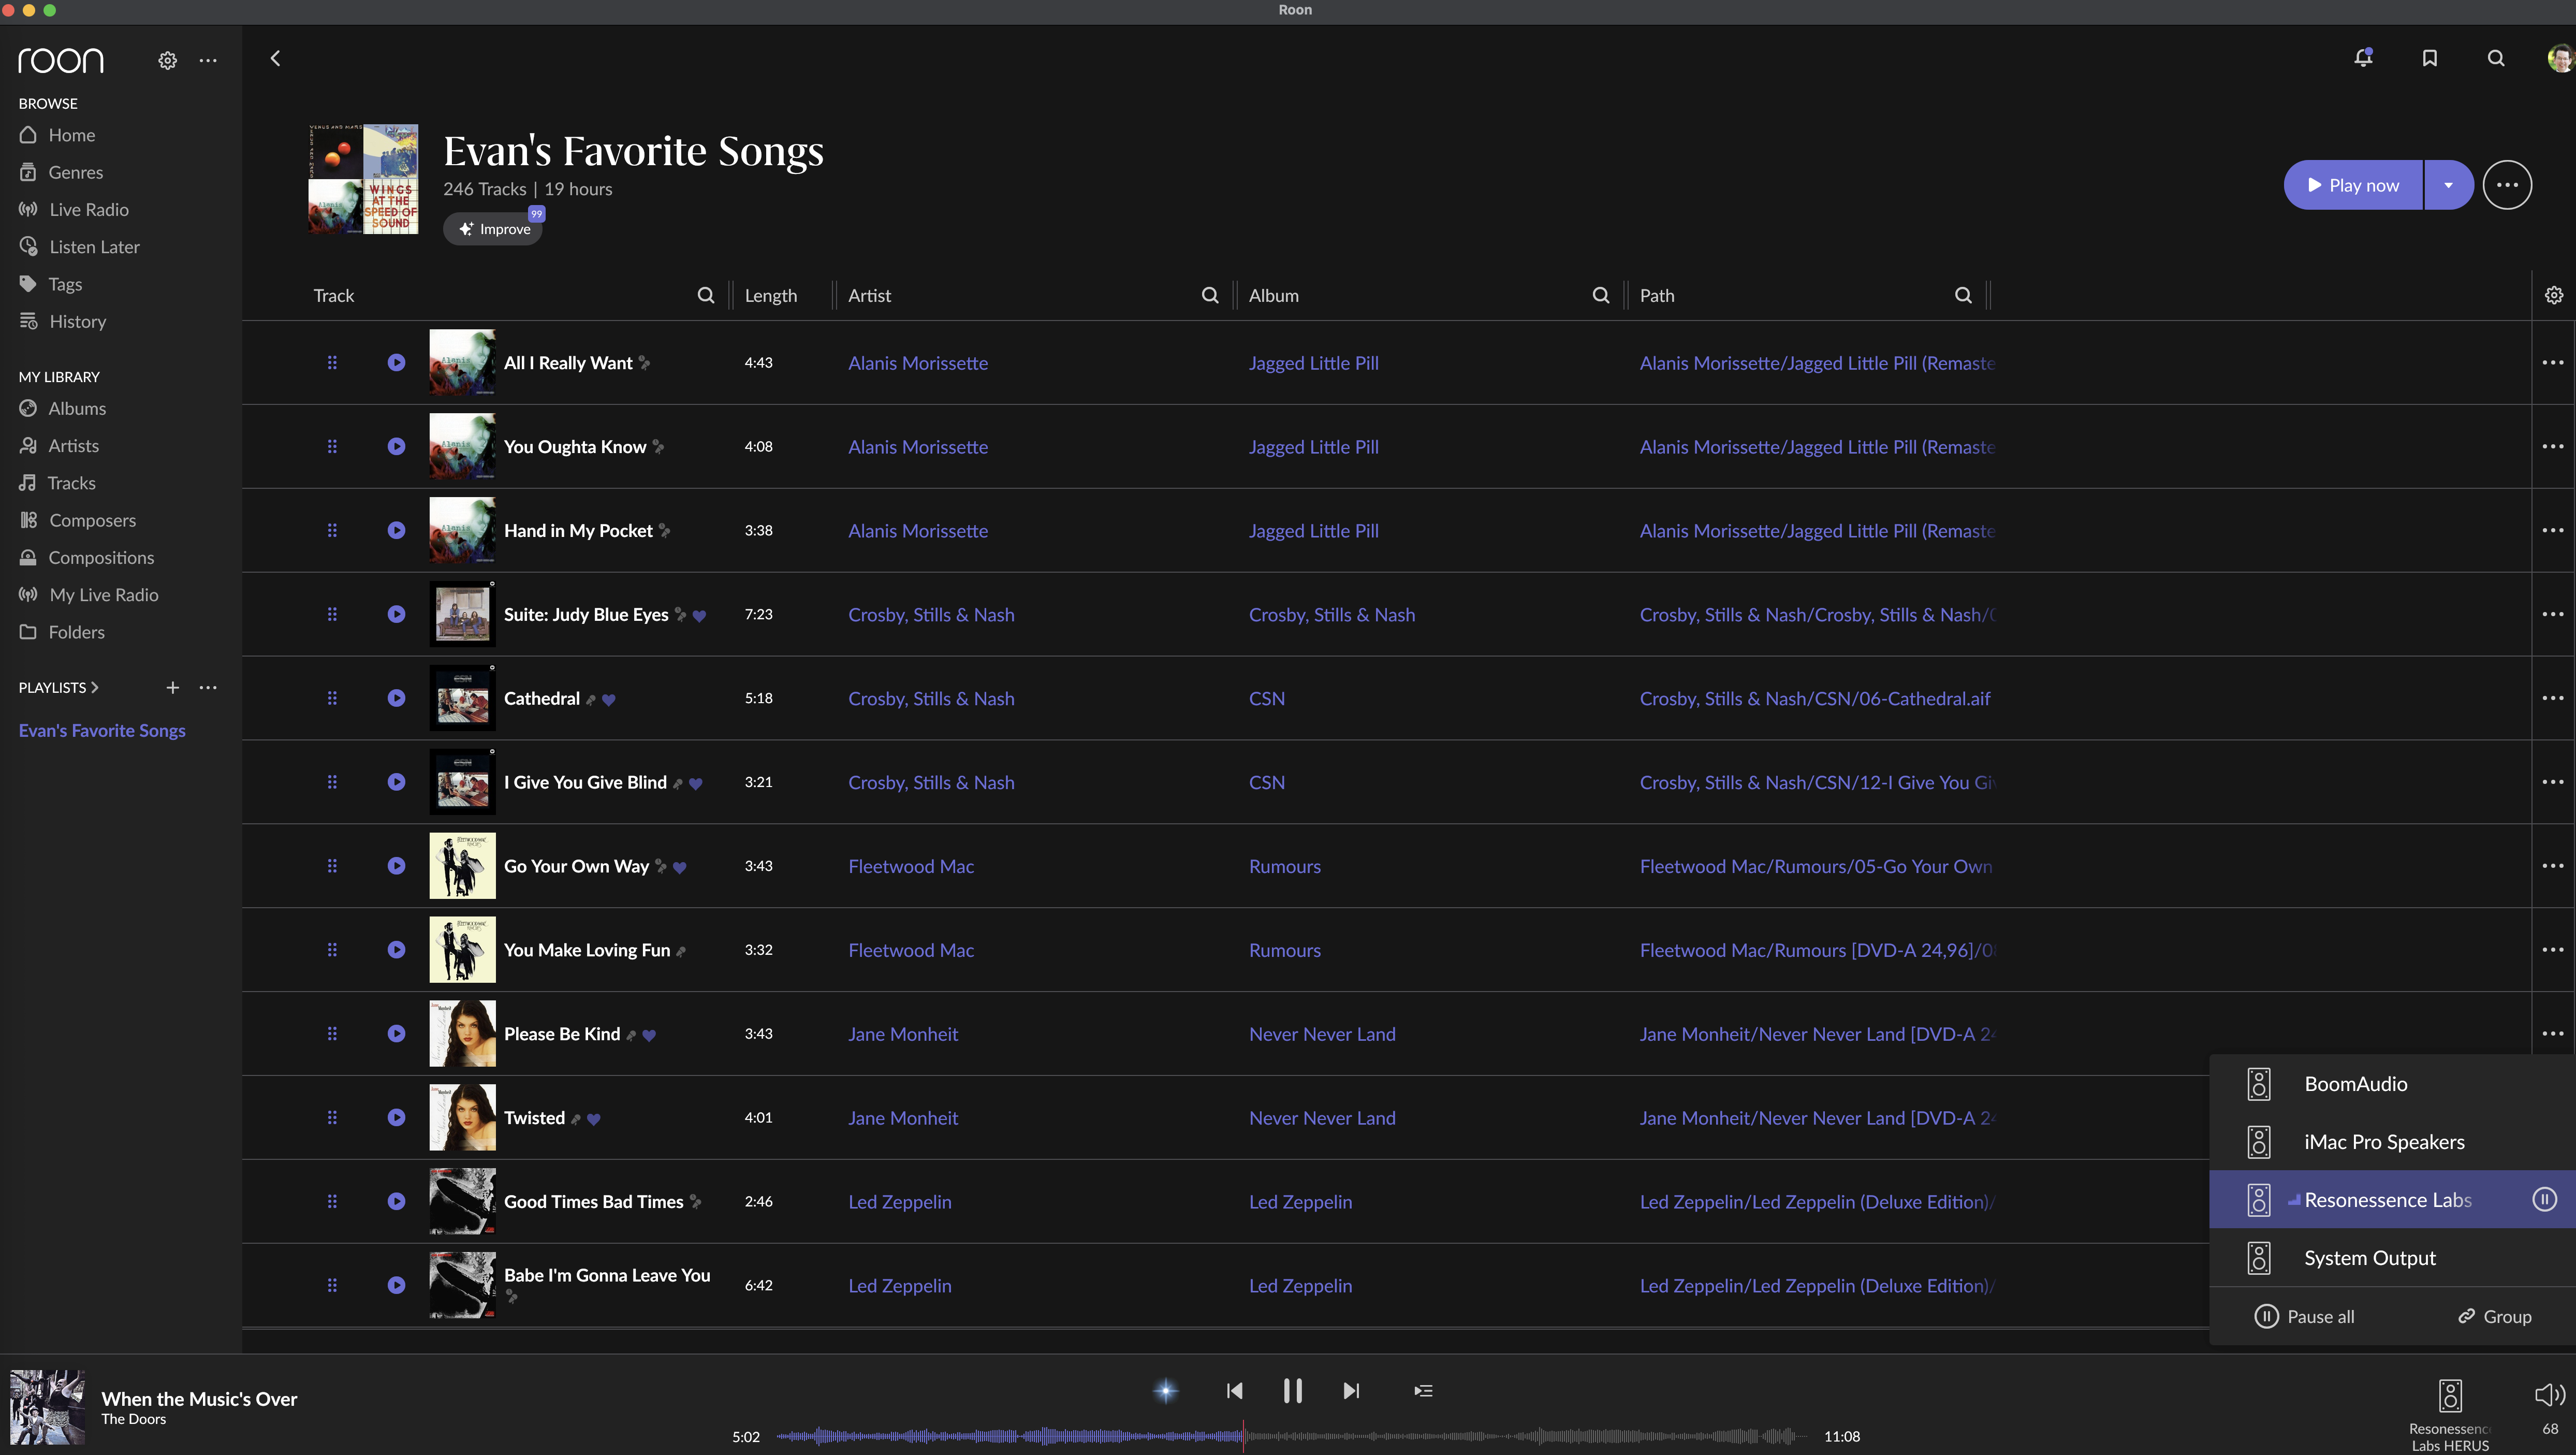Open bookmarks icon in top bar
2576x1455 pixels.
pyautogui.click(x=2430, y=58)
